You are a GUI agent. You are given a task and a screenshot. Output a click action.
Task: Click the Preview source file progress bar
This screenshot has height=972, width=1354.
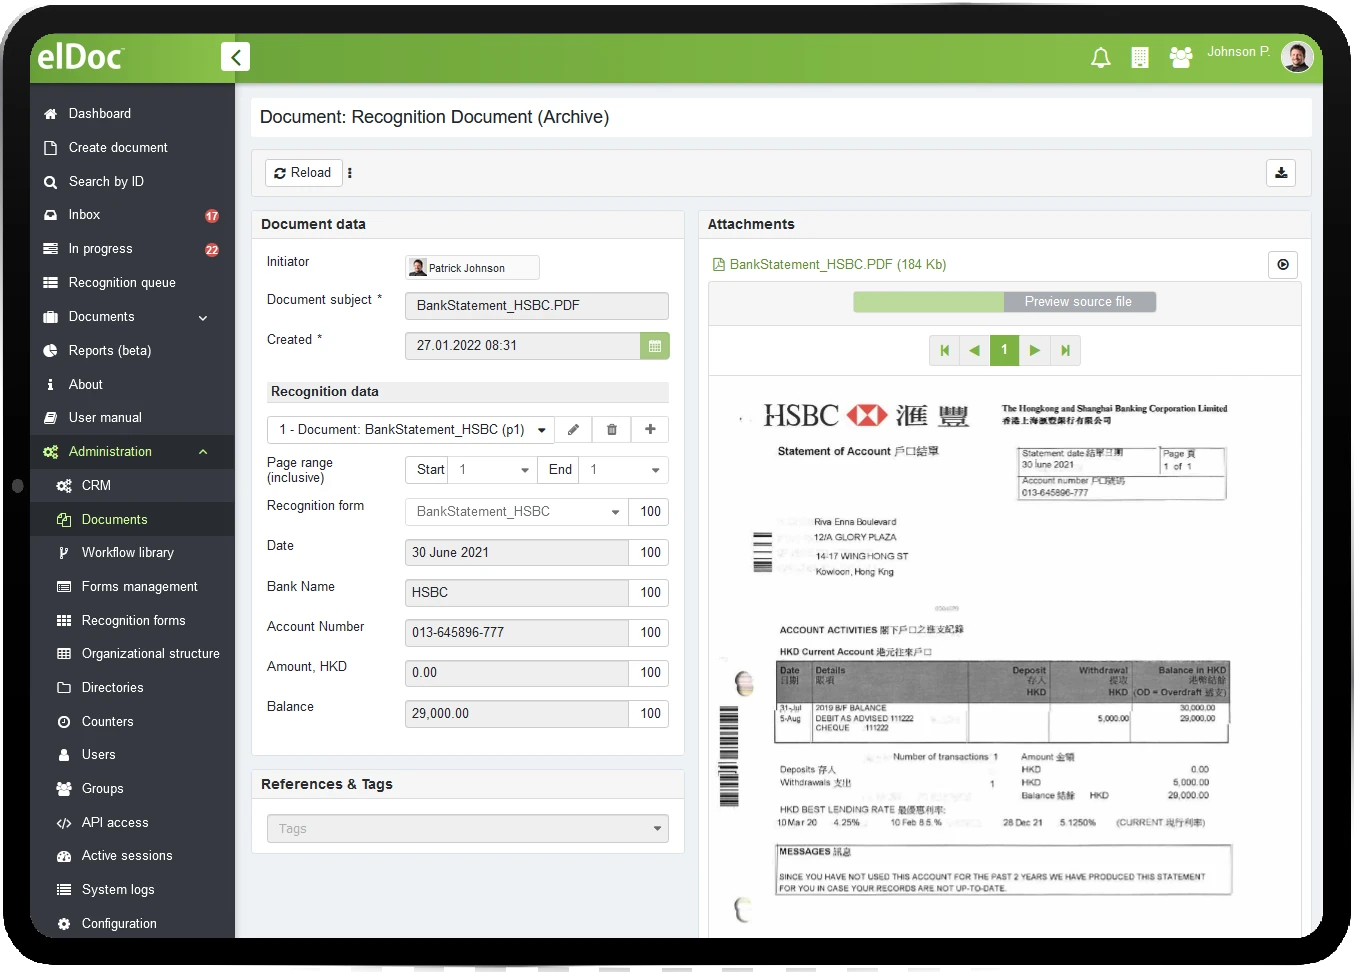[x=1005, y=302]
